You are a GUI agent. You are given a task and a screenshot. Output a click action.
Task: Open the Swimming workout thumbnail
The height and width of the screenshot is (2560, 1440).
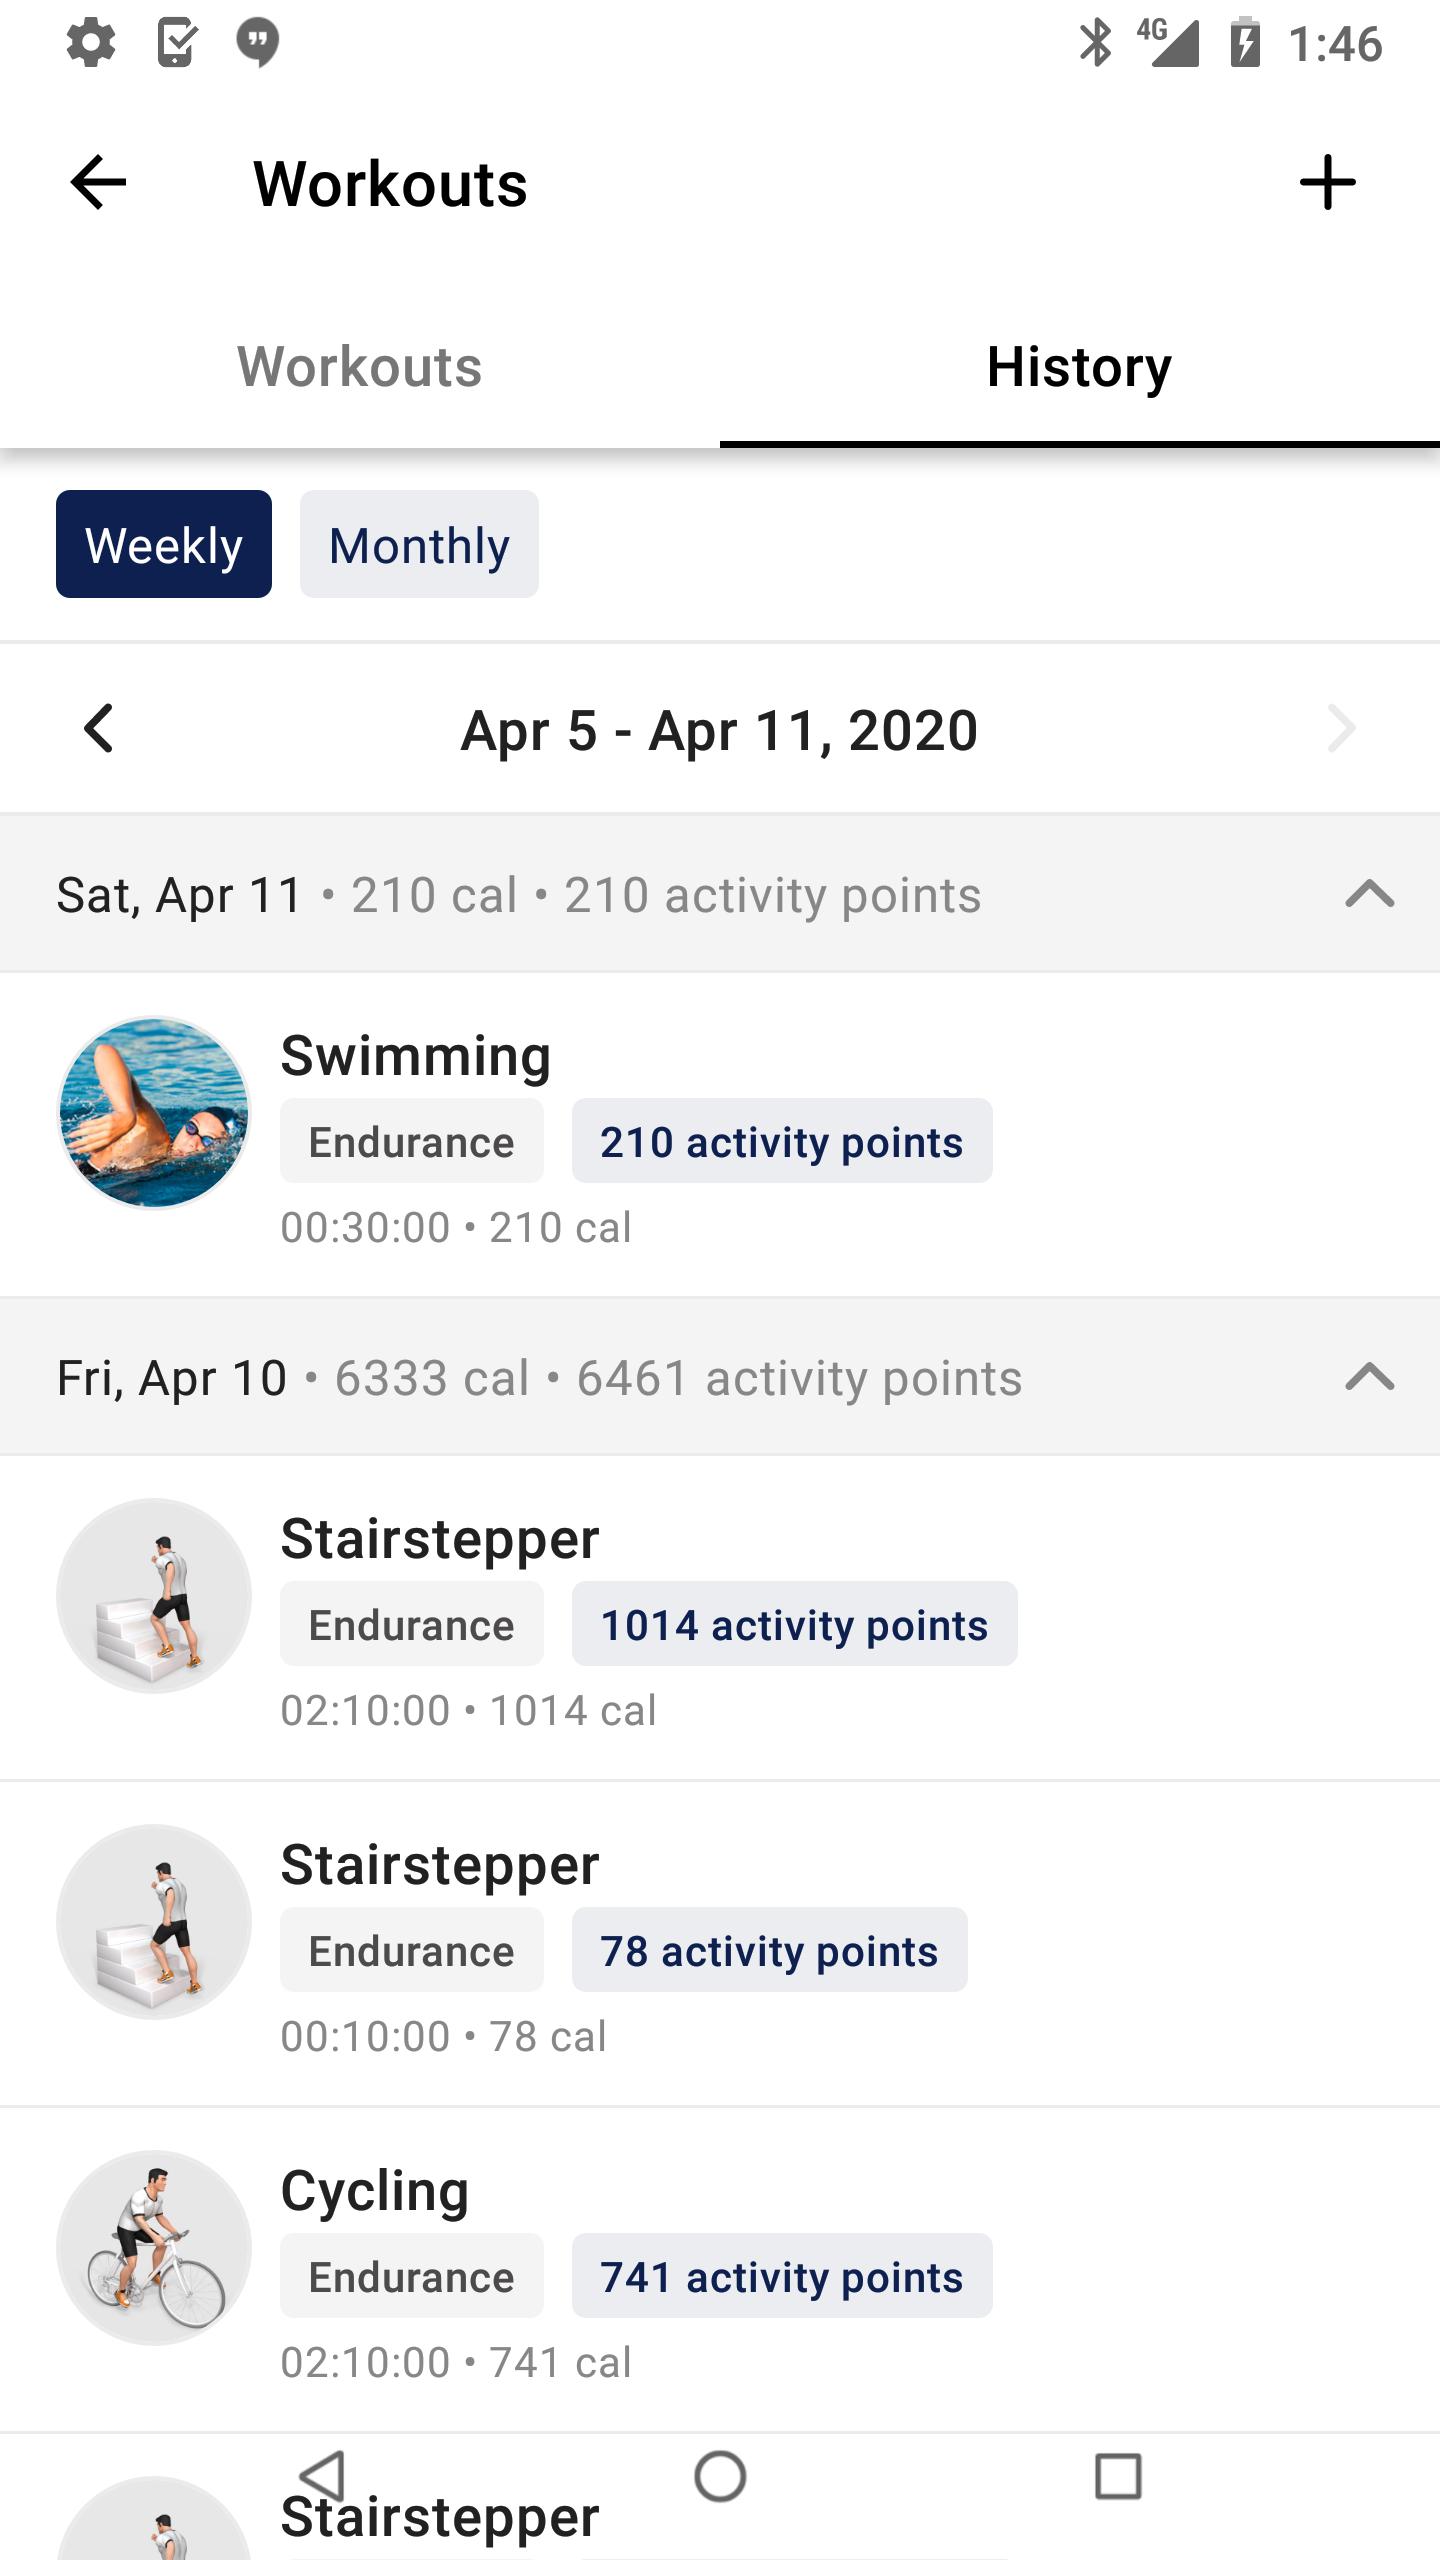coord(154,1113)
